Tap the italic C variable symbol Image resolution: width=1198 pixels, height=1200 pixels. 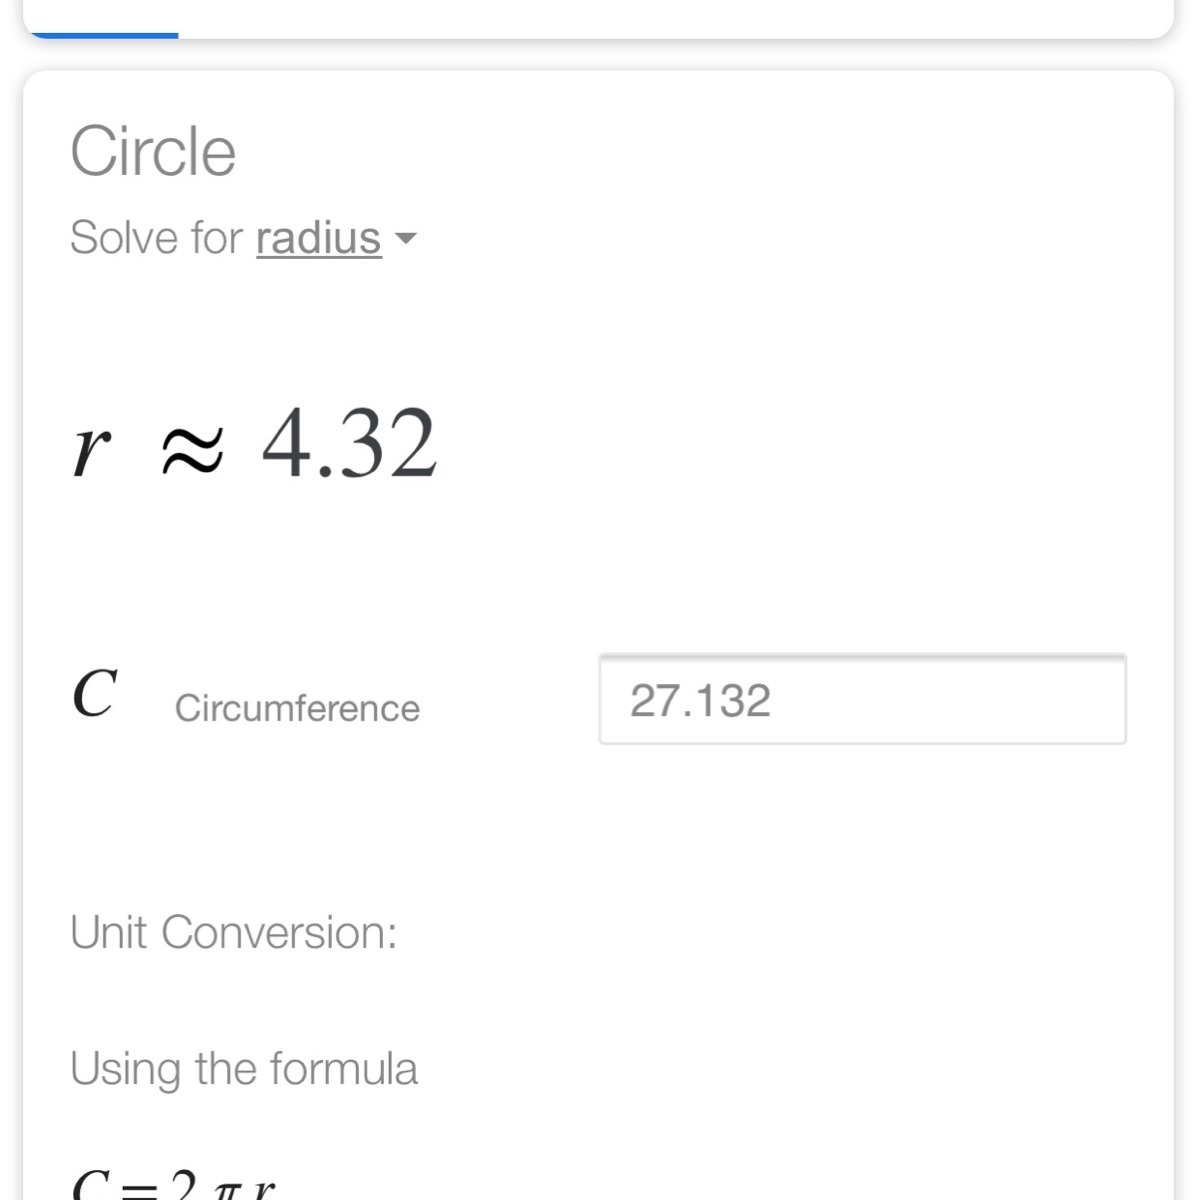tap(95, 693)
